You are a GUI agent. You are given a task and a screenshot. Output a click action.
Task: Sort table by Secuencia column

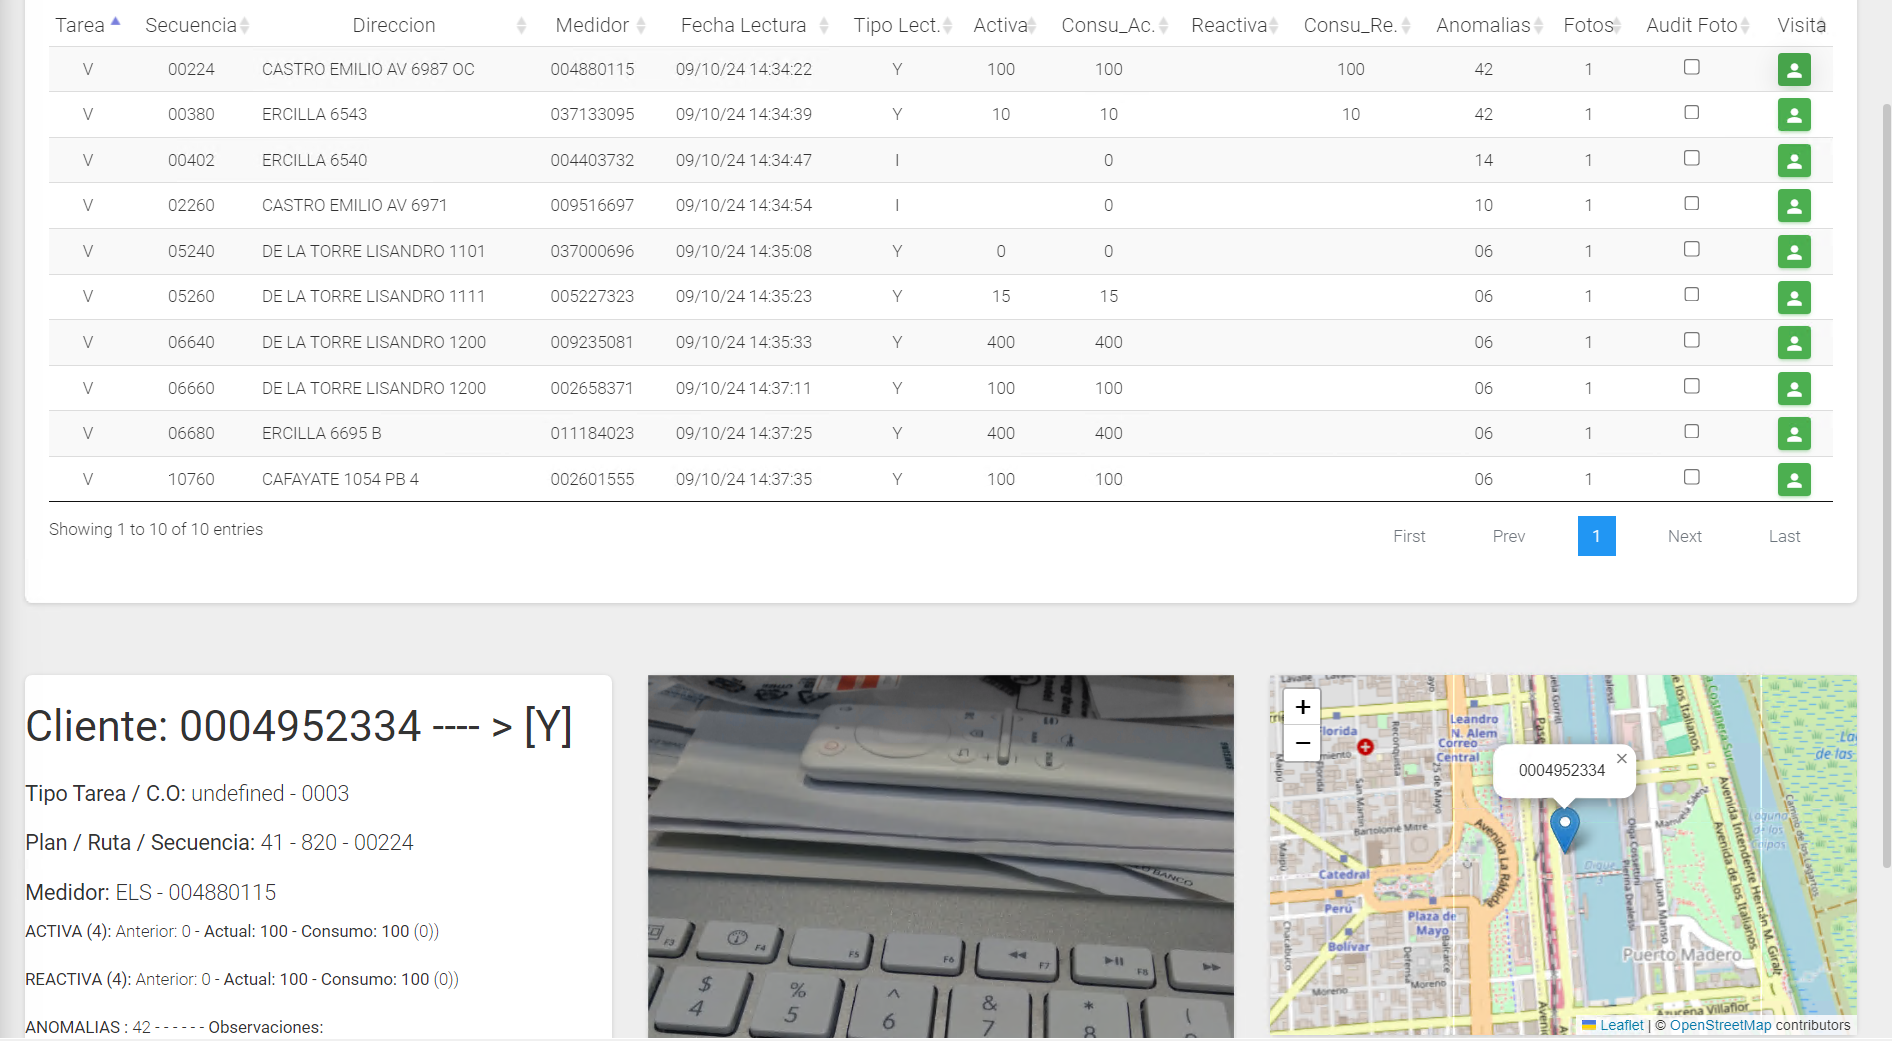pos(196,25)
